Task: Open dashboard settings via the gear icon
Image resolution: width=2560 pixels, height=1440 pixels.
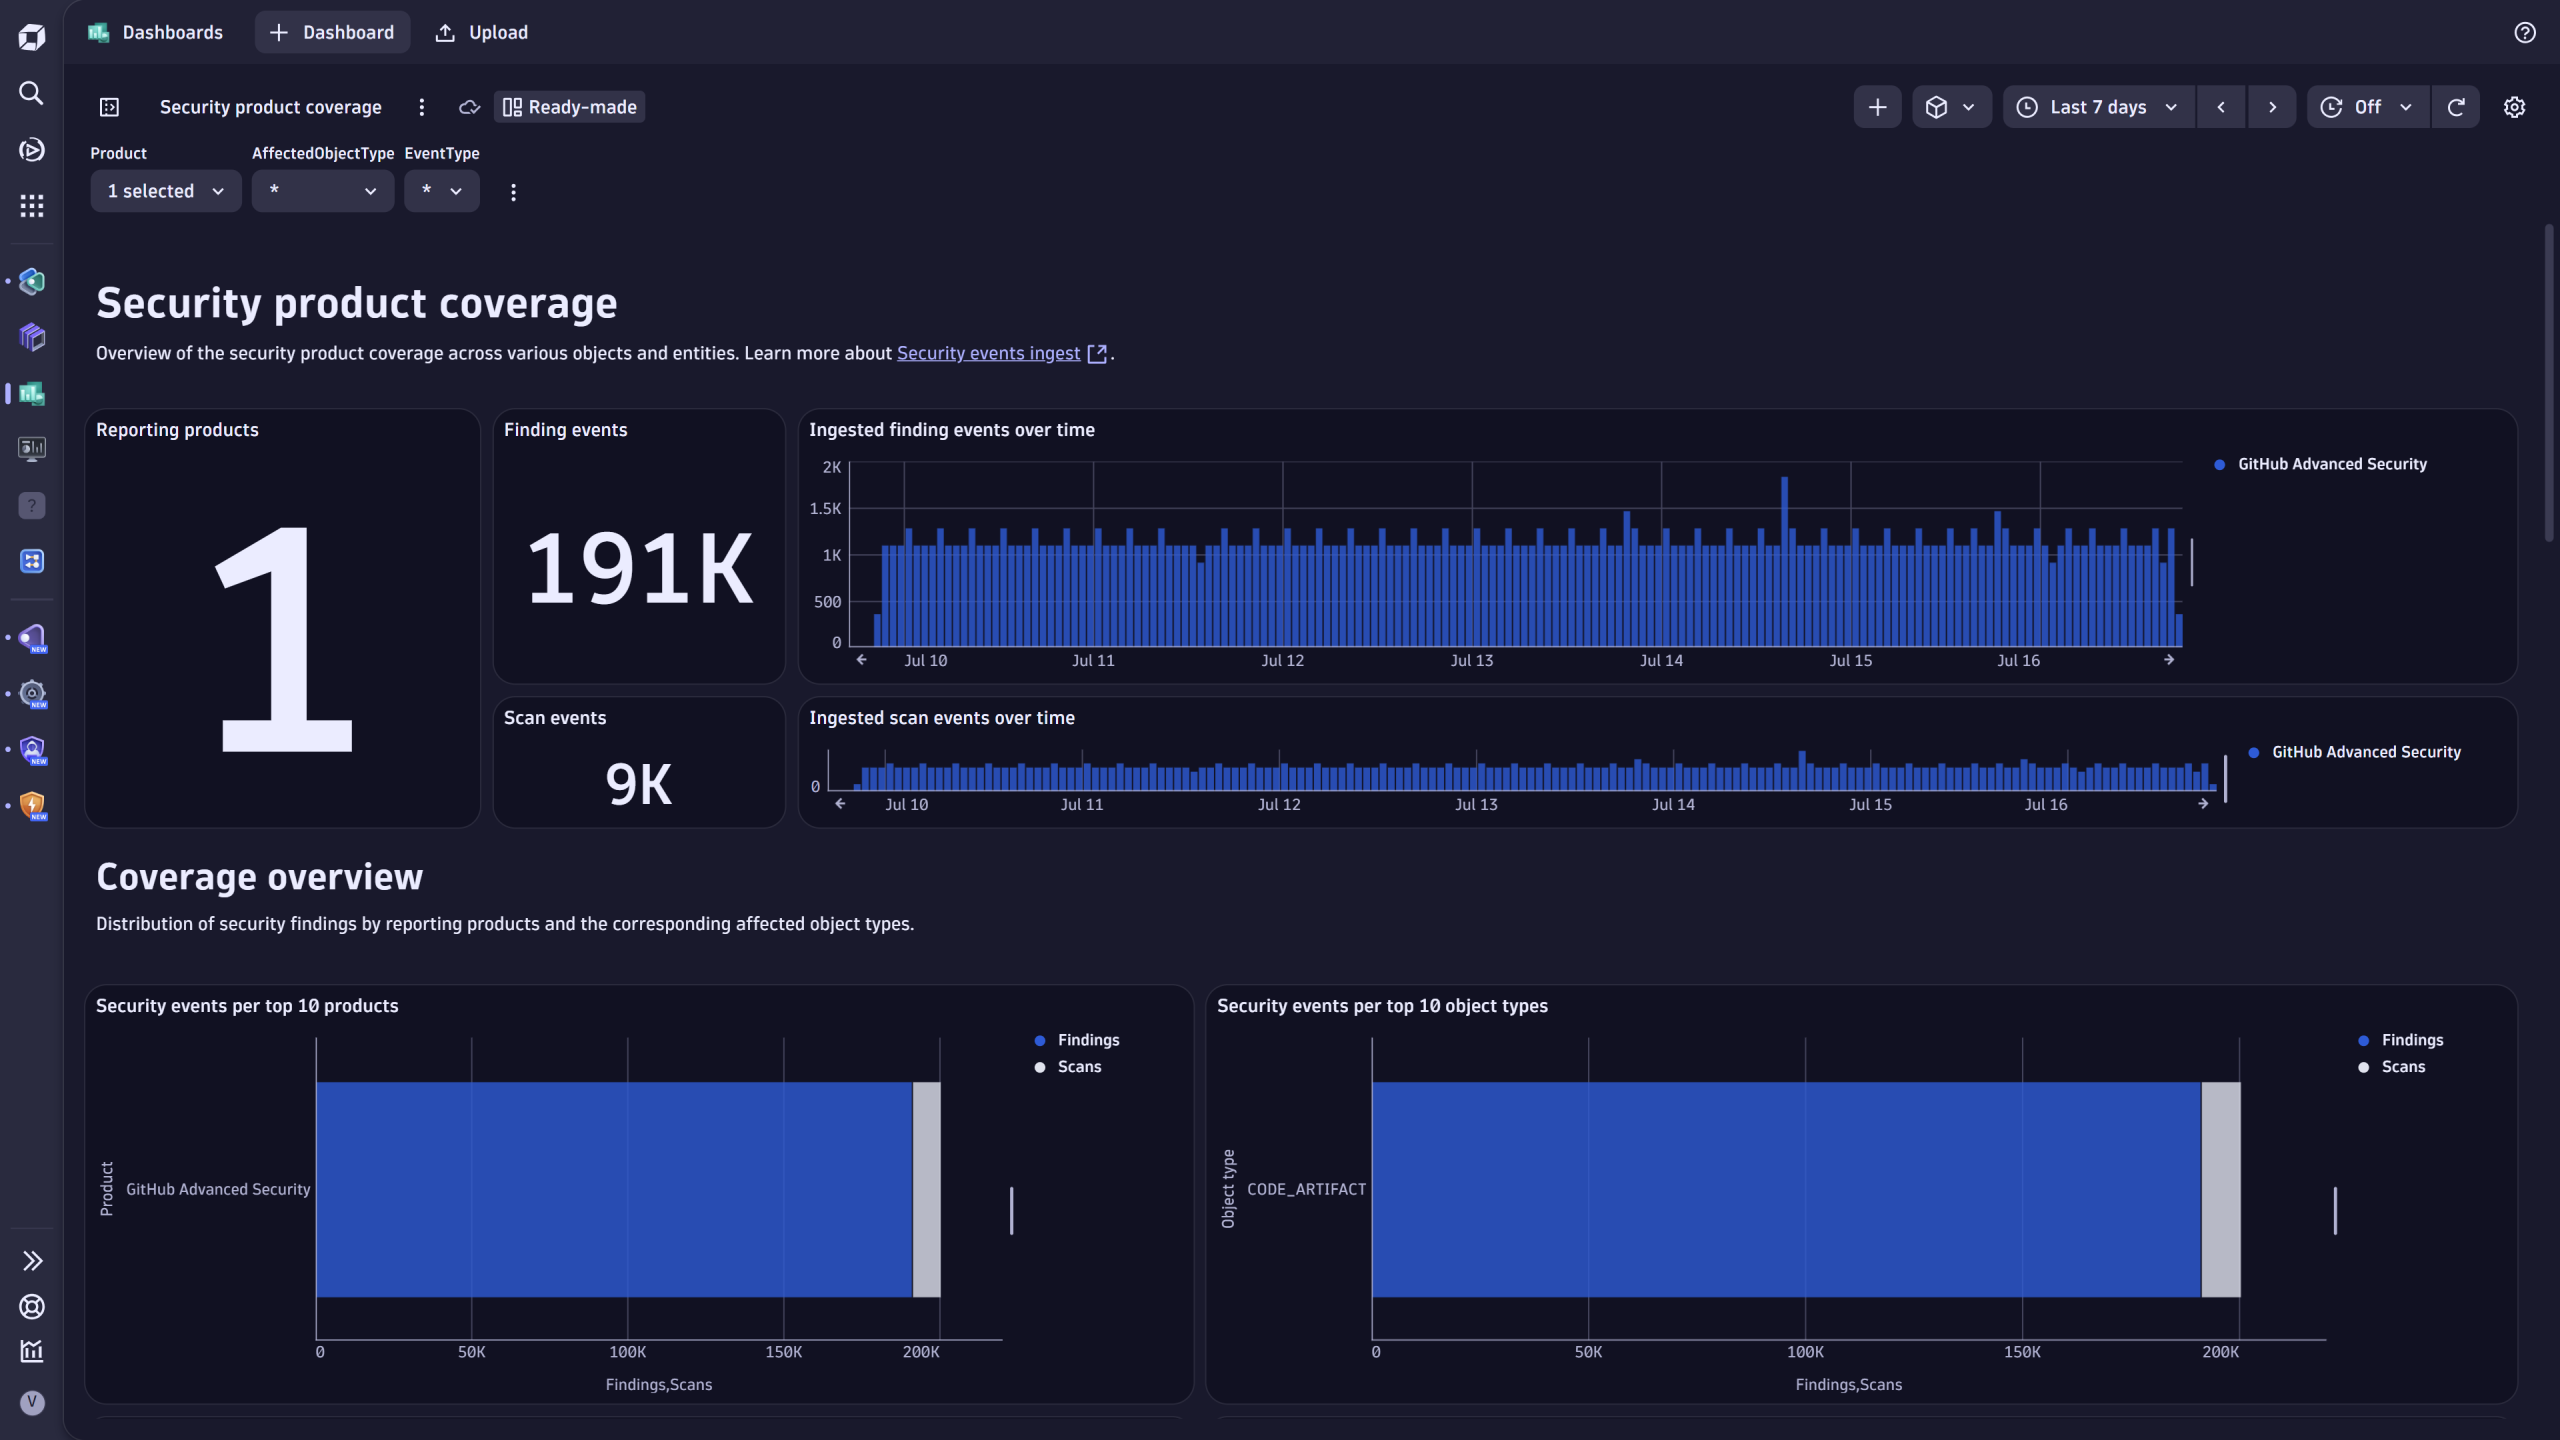Action: [x=2516, y=106]
